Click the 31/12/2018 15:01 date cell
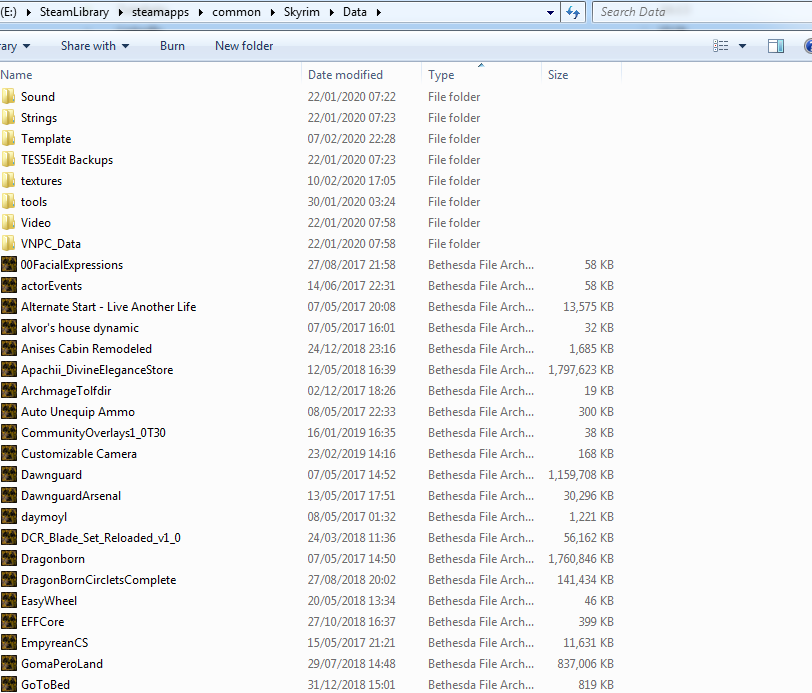Viewport: 812px width, 693px height. click(352, 685)
